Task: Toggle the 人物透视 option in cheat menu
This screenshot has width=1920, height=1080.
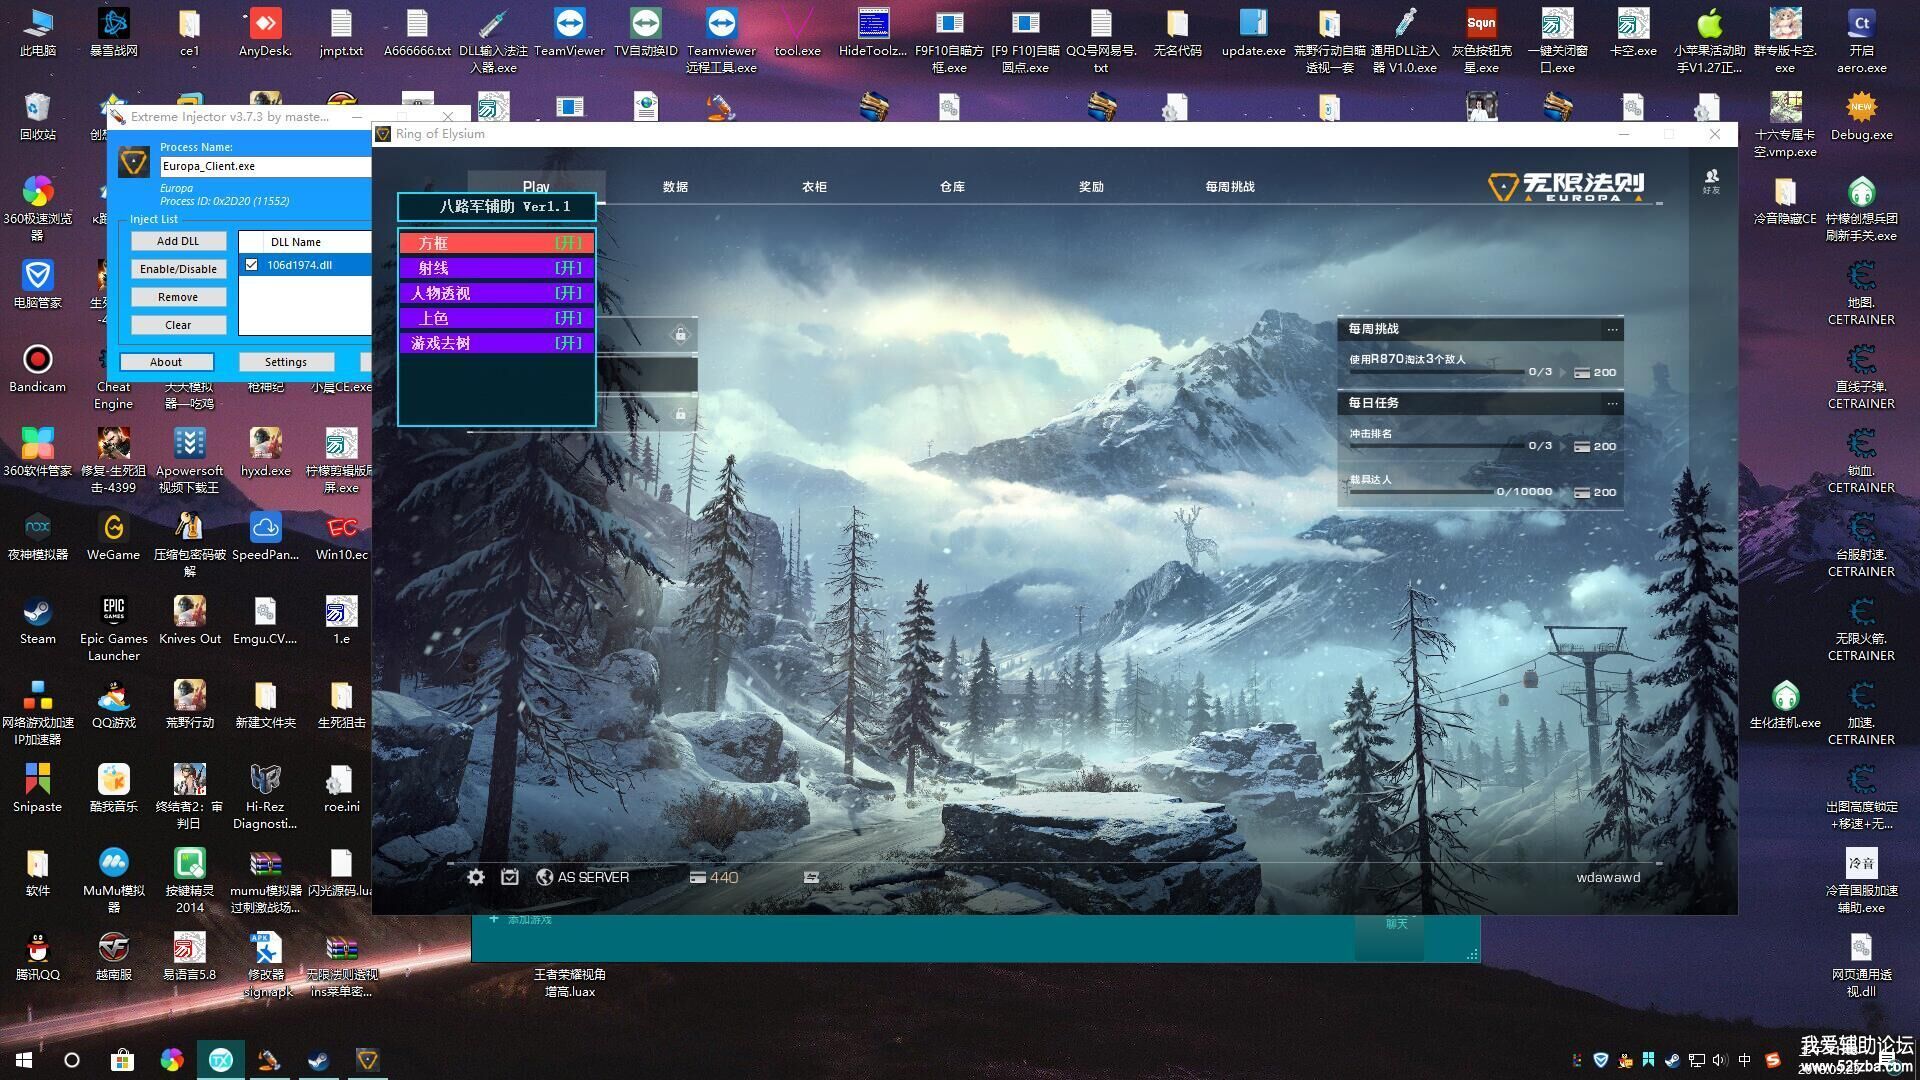Action: tap(497, 293)
